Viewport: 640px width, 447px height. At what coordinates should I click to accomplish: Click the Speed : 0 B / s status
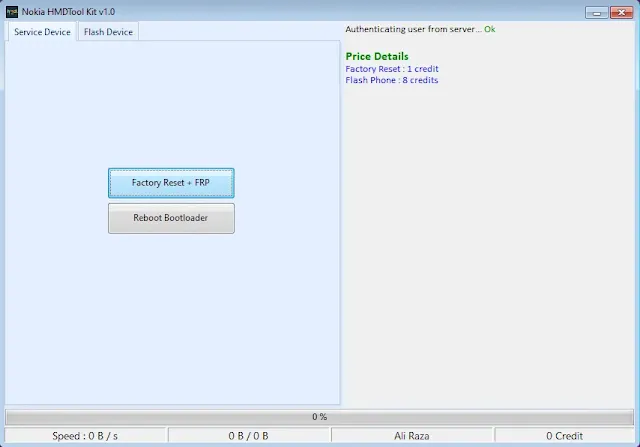(x=85, y=436)
